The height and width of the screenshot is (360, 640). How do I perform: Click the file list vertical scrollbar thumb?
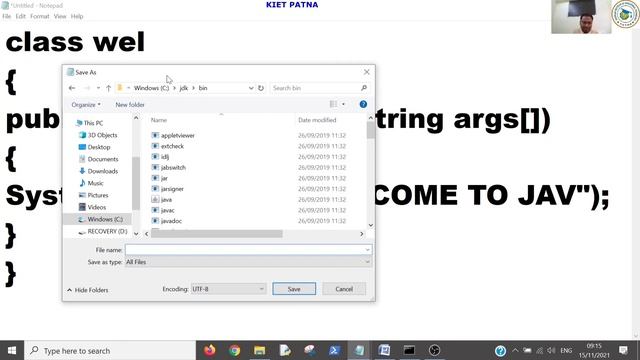click(371, 131)
